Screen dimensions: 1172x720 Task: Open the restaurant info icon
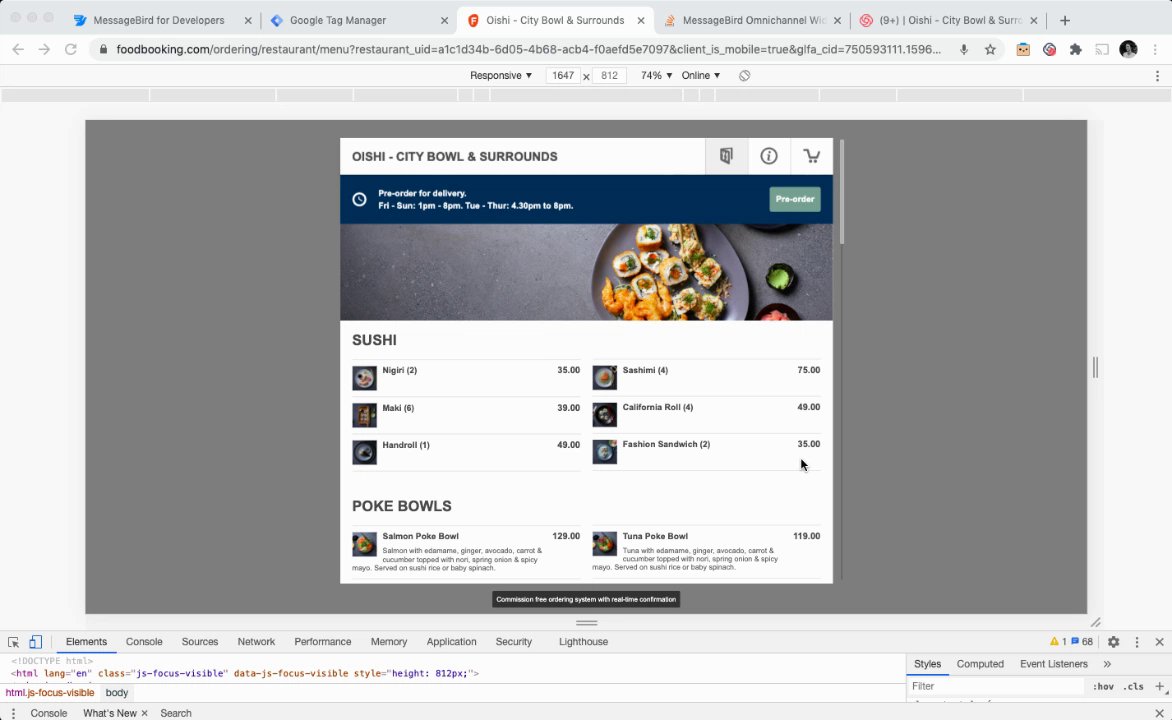coord(768,156)
